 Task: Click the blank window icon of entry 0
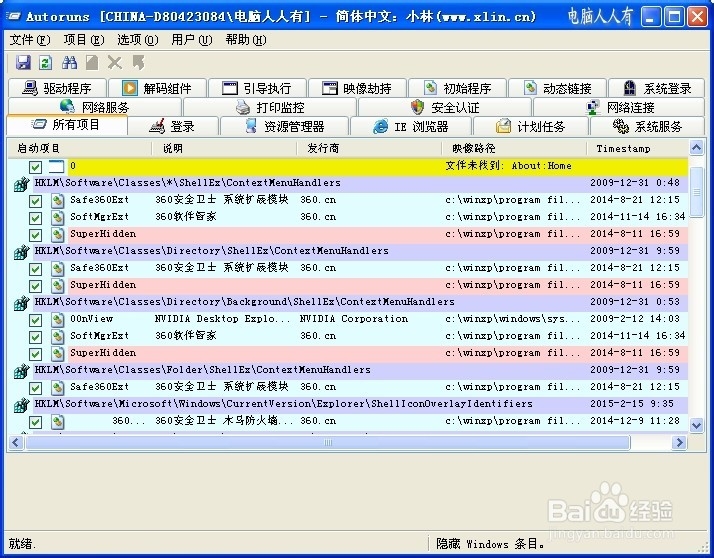tap(56, 166)
